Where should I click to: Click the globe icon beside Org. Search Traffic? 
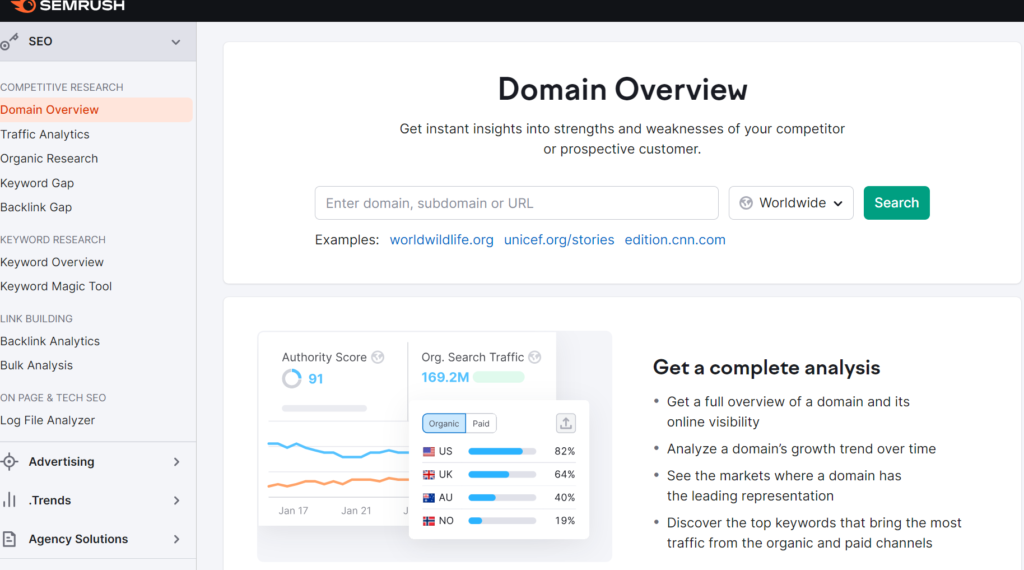[535, 357]
